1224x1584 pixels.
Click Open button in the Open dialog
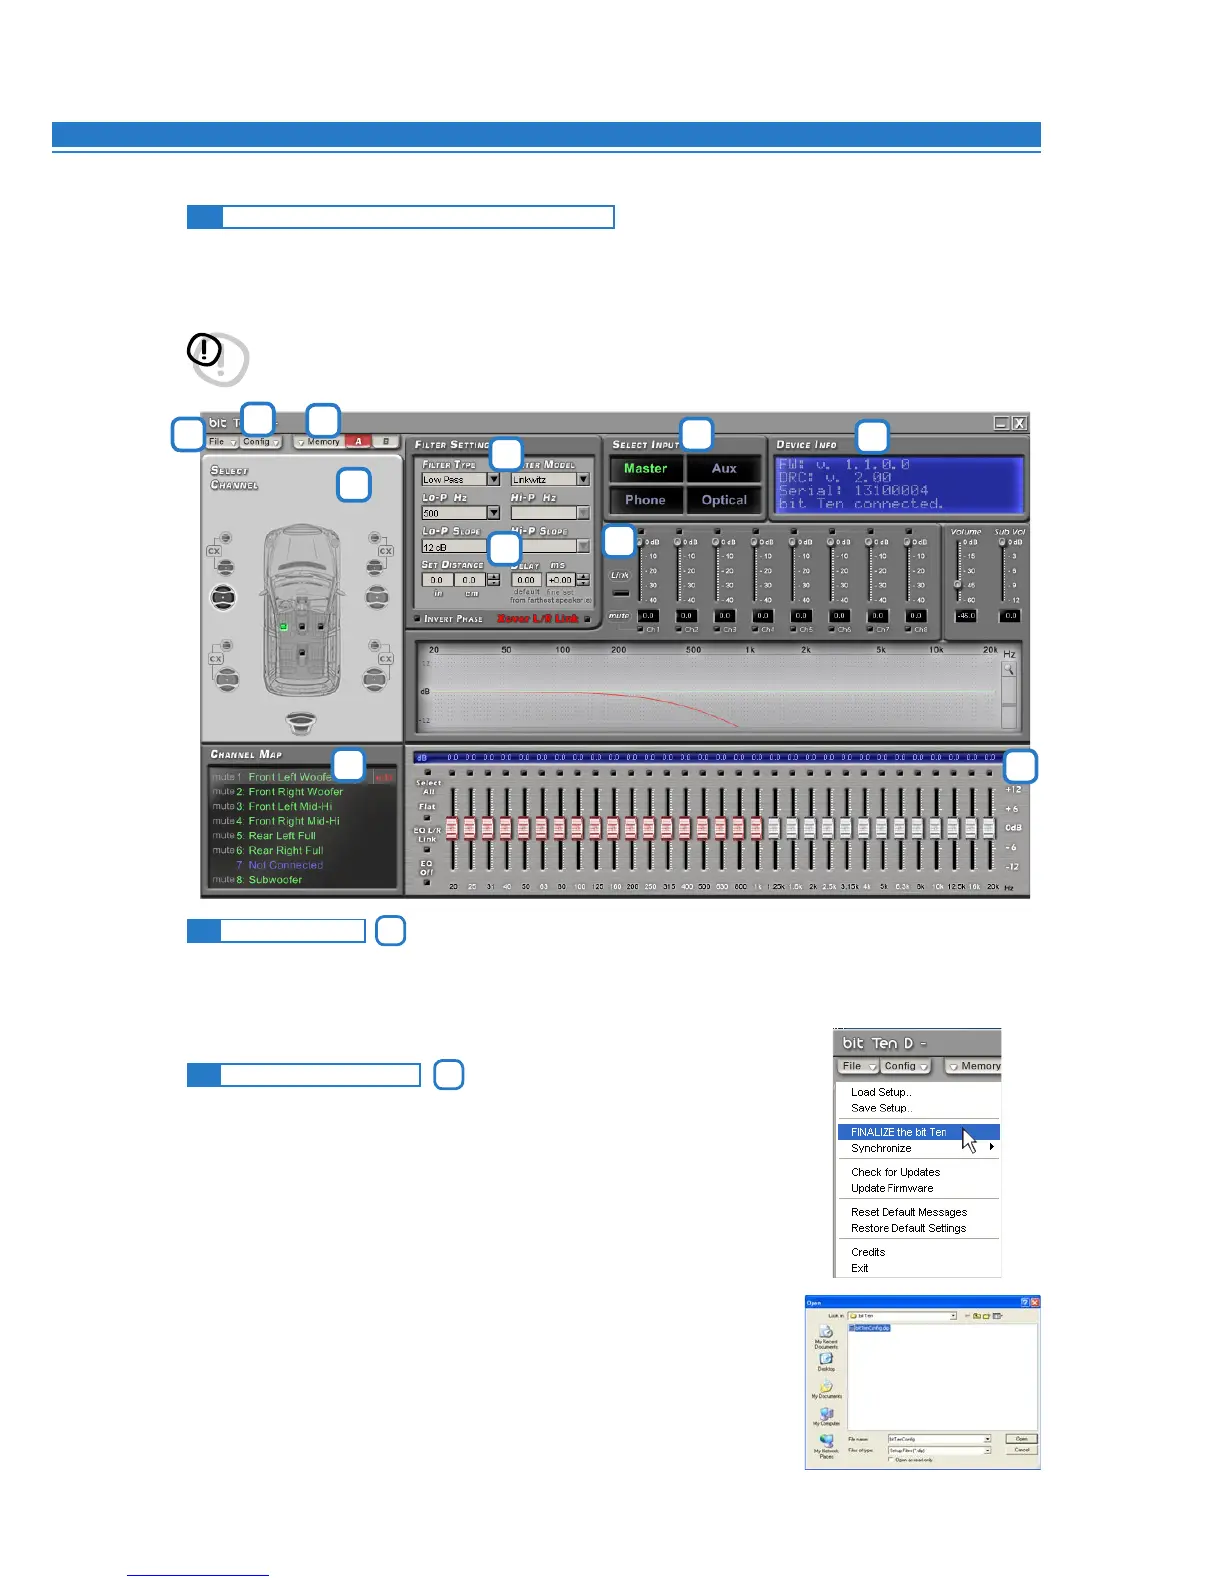point(1021,1439)
